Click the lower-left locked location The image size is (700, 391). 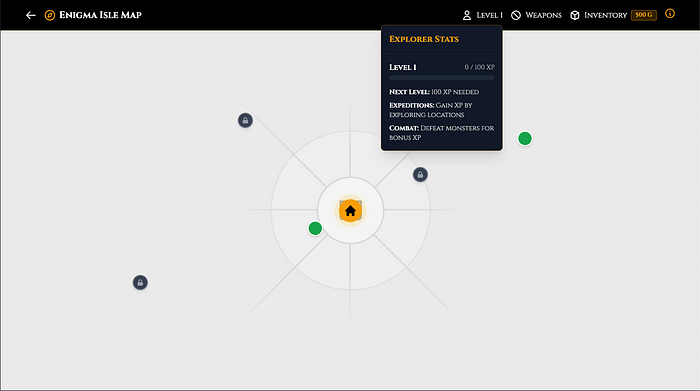(140, 282)
